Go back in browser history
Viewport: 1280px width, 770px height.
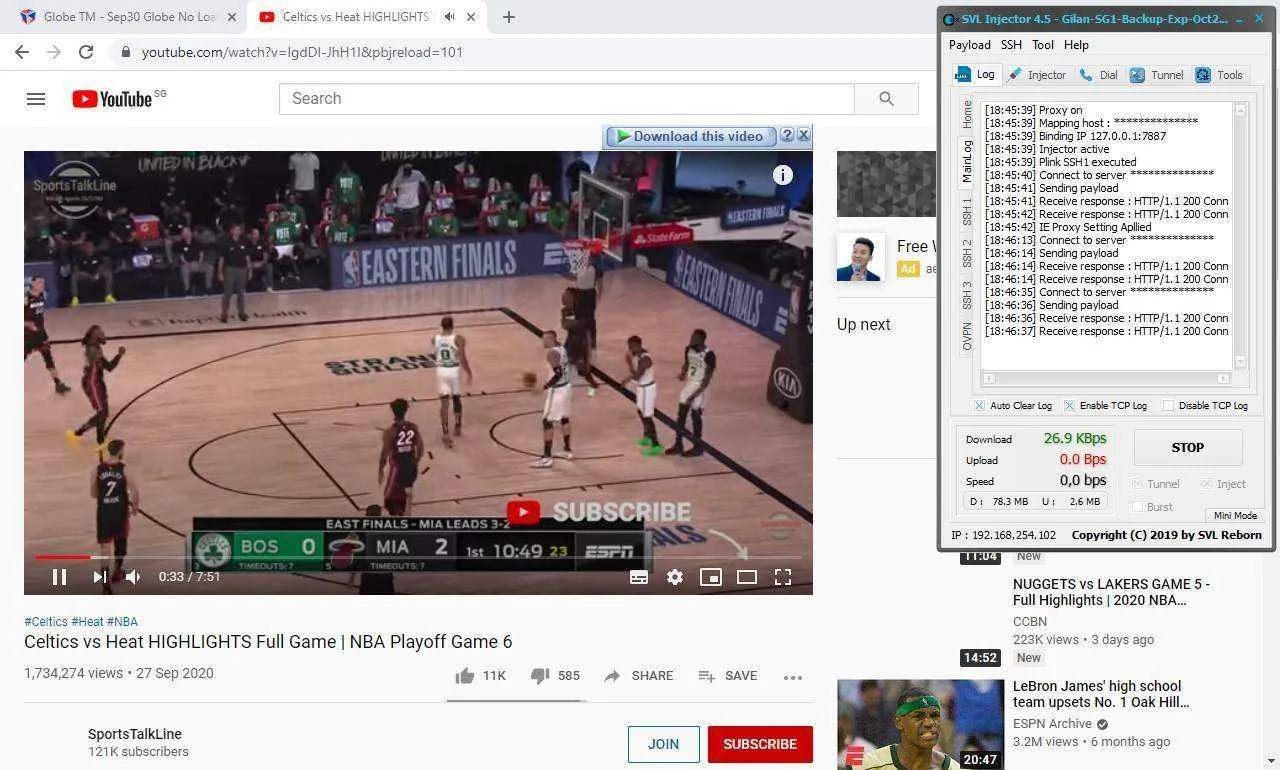[22, 52]
